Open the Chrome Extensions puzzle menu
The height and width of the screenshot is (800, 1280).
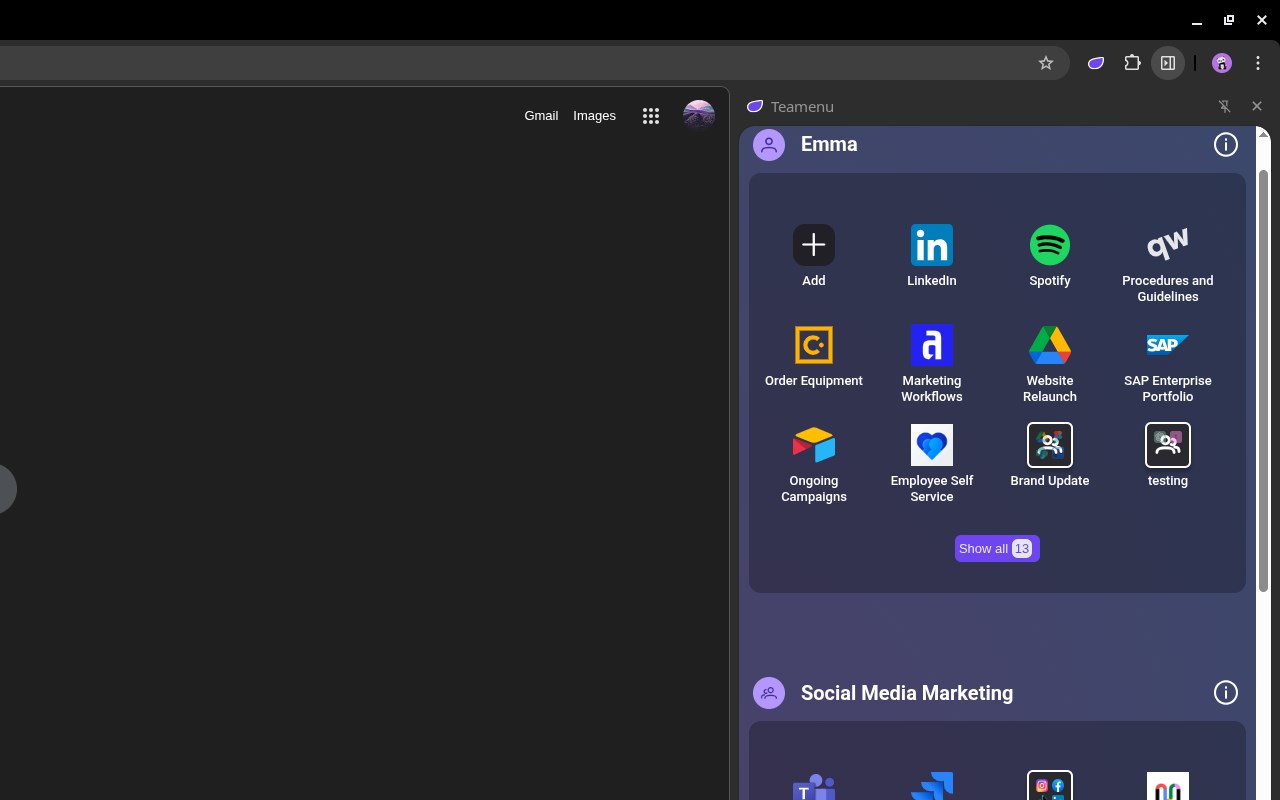point(1132,63)
